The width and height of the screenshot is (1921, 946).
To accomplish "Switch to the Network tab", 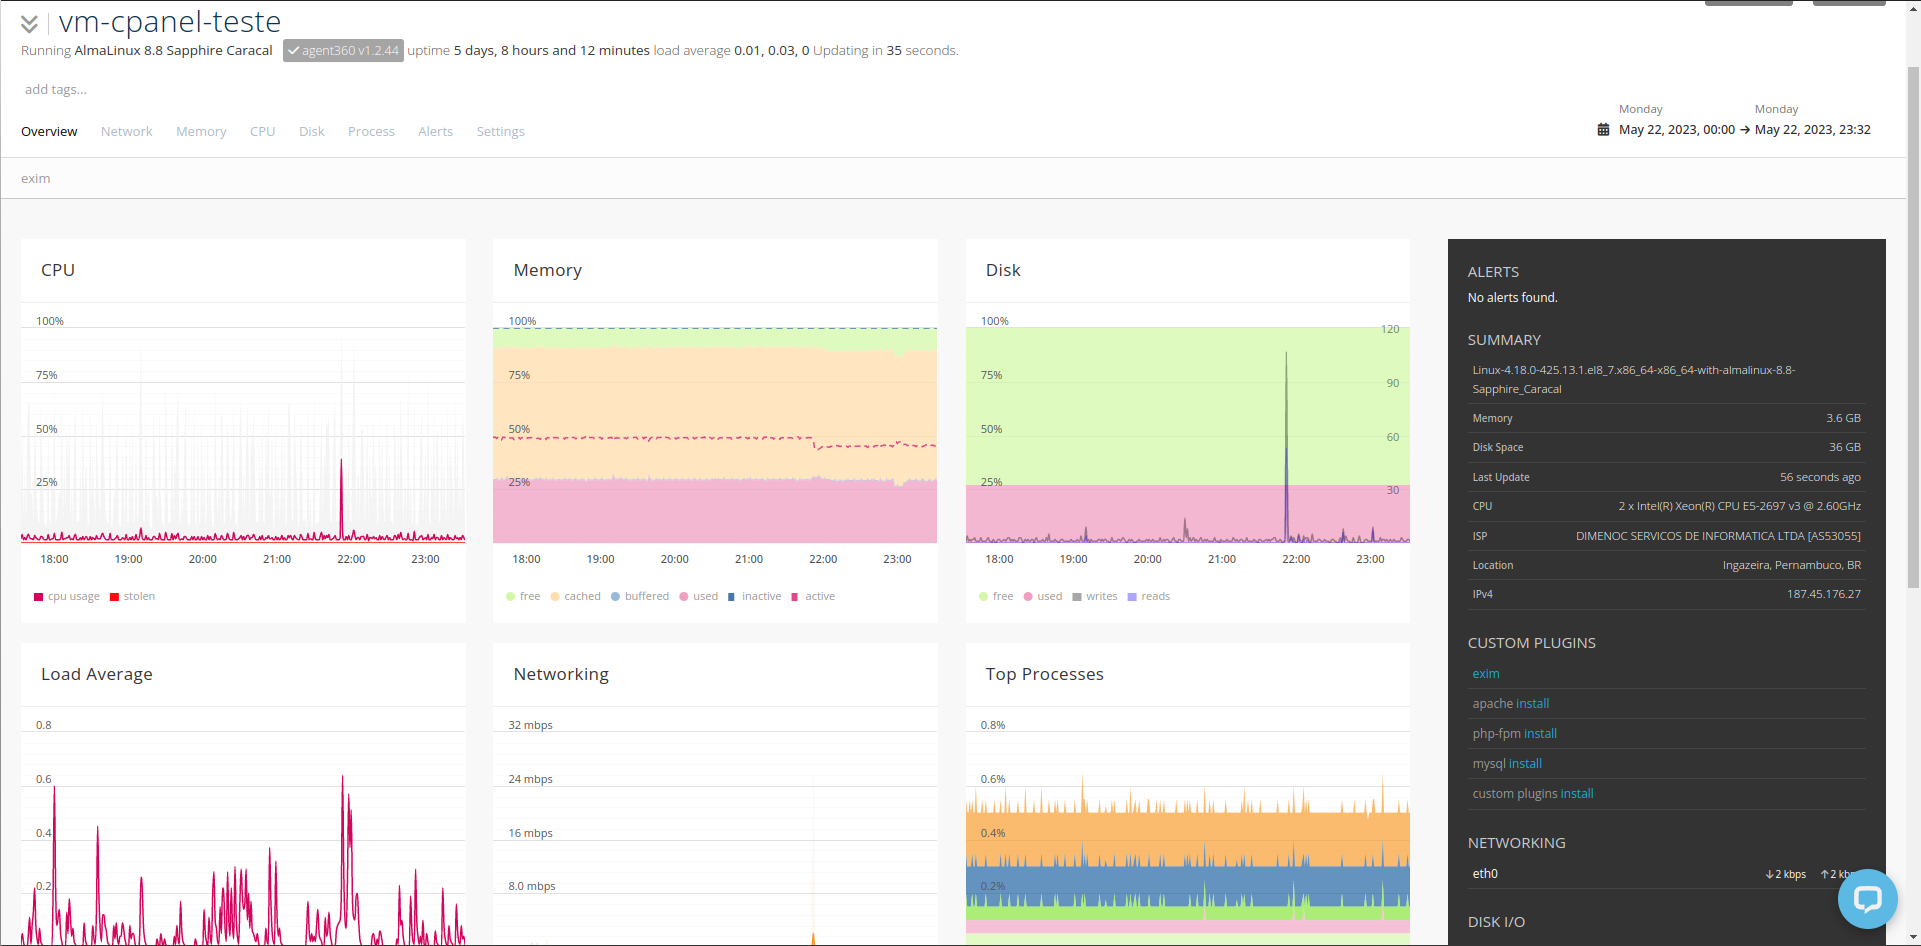I will (127, 132).
